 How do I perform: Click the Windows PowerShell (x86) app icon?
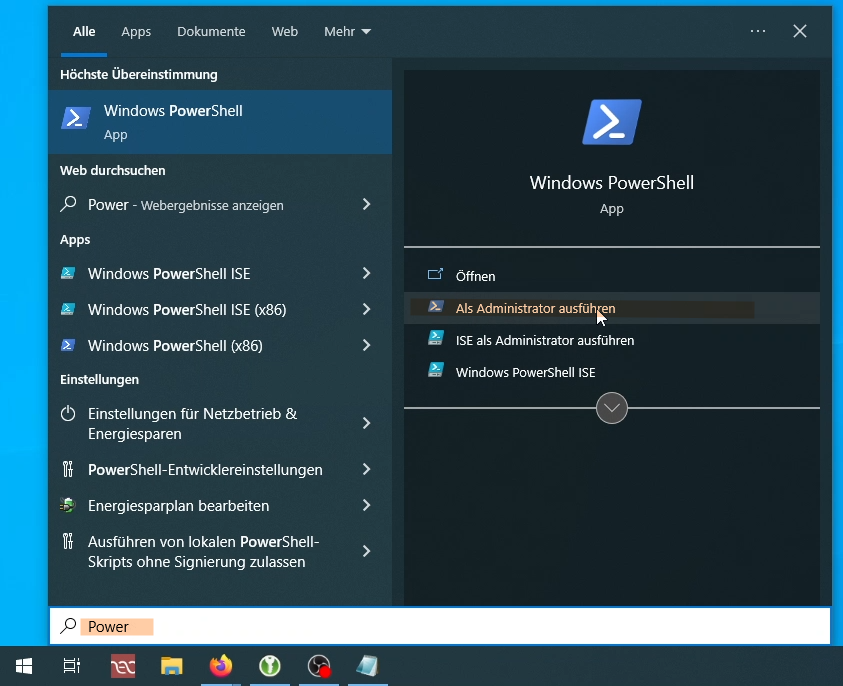(68, 345)
